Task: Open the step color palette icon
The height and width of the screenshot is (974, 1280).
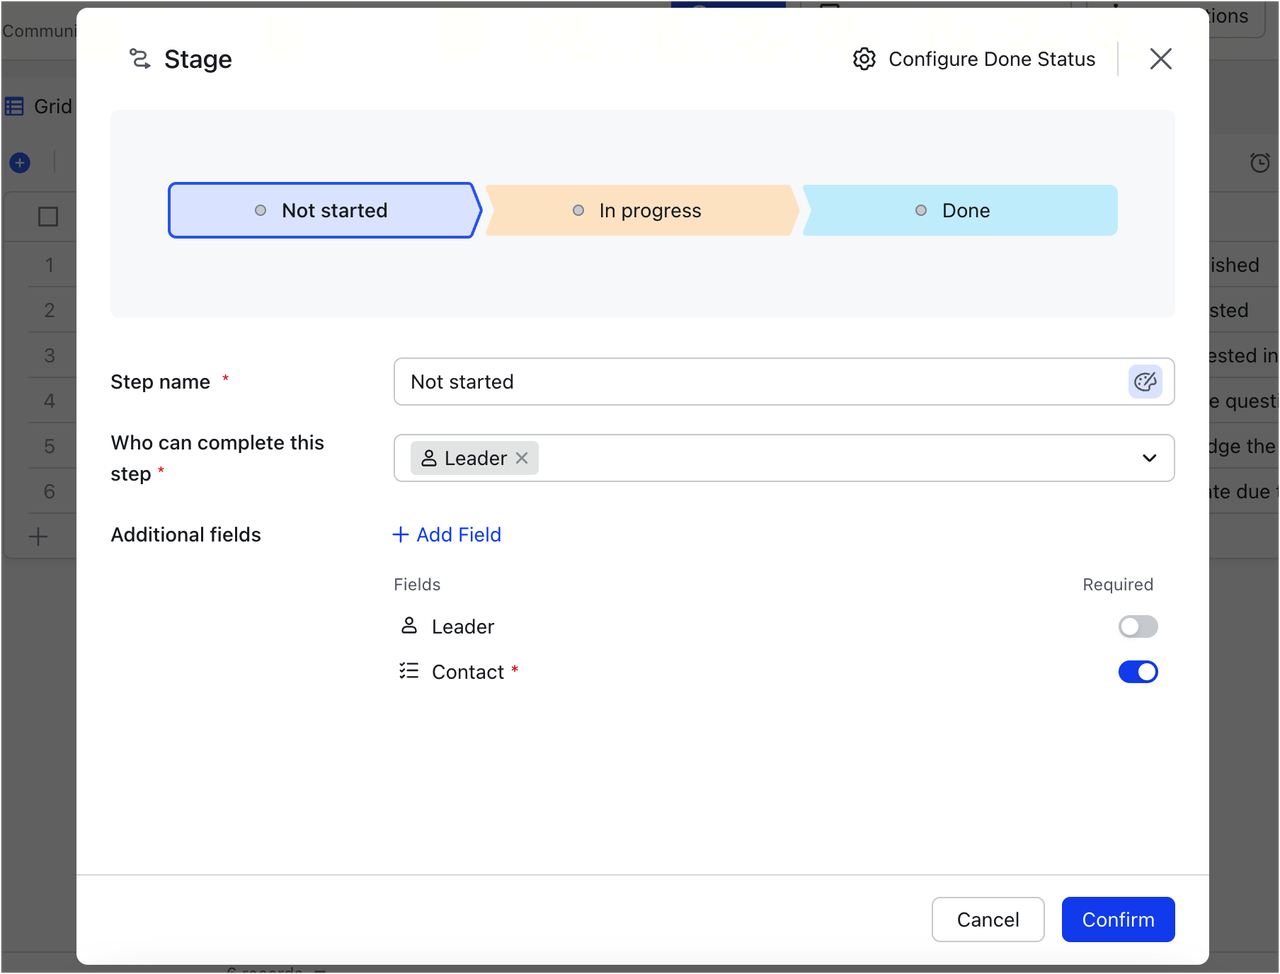Action: click(x=1145, y=382)
